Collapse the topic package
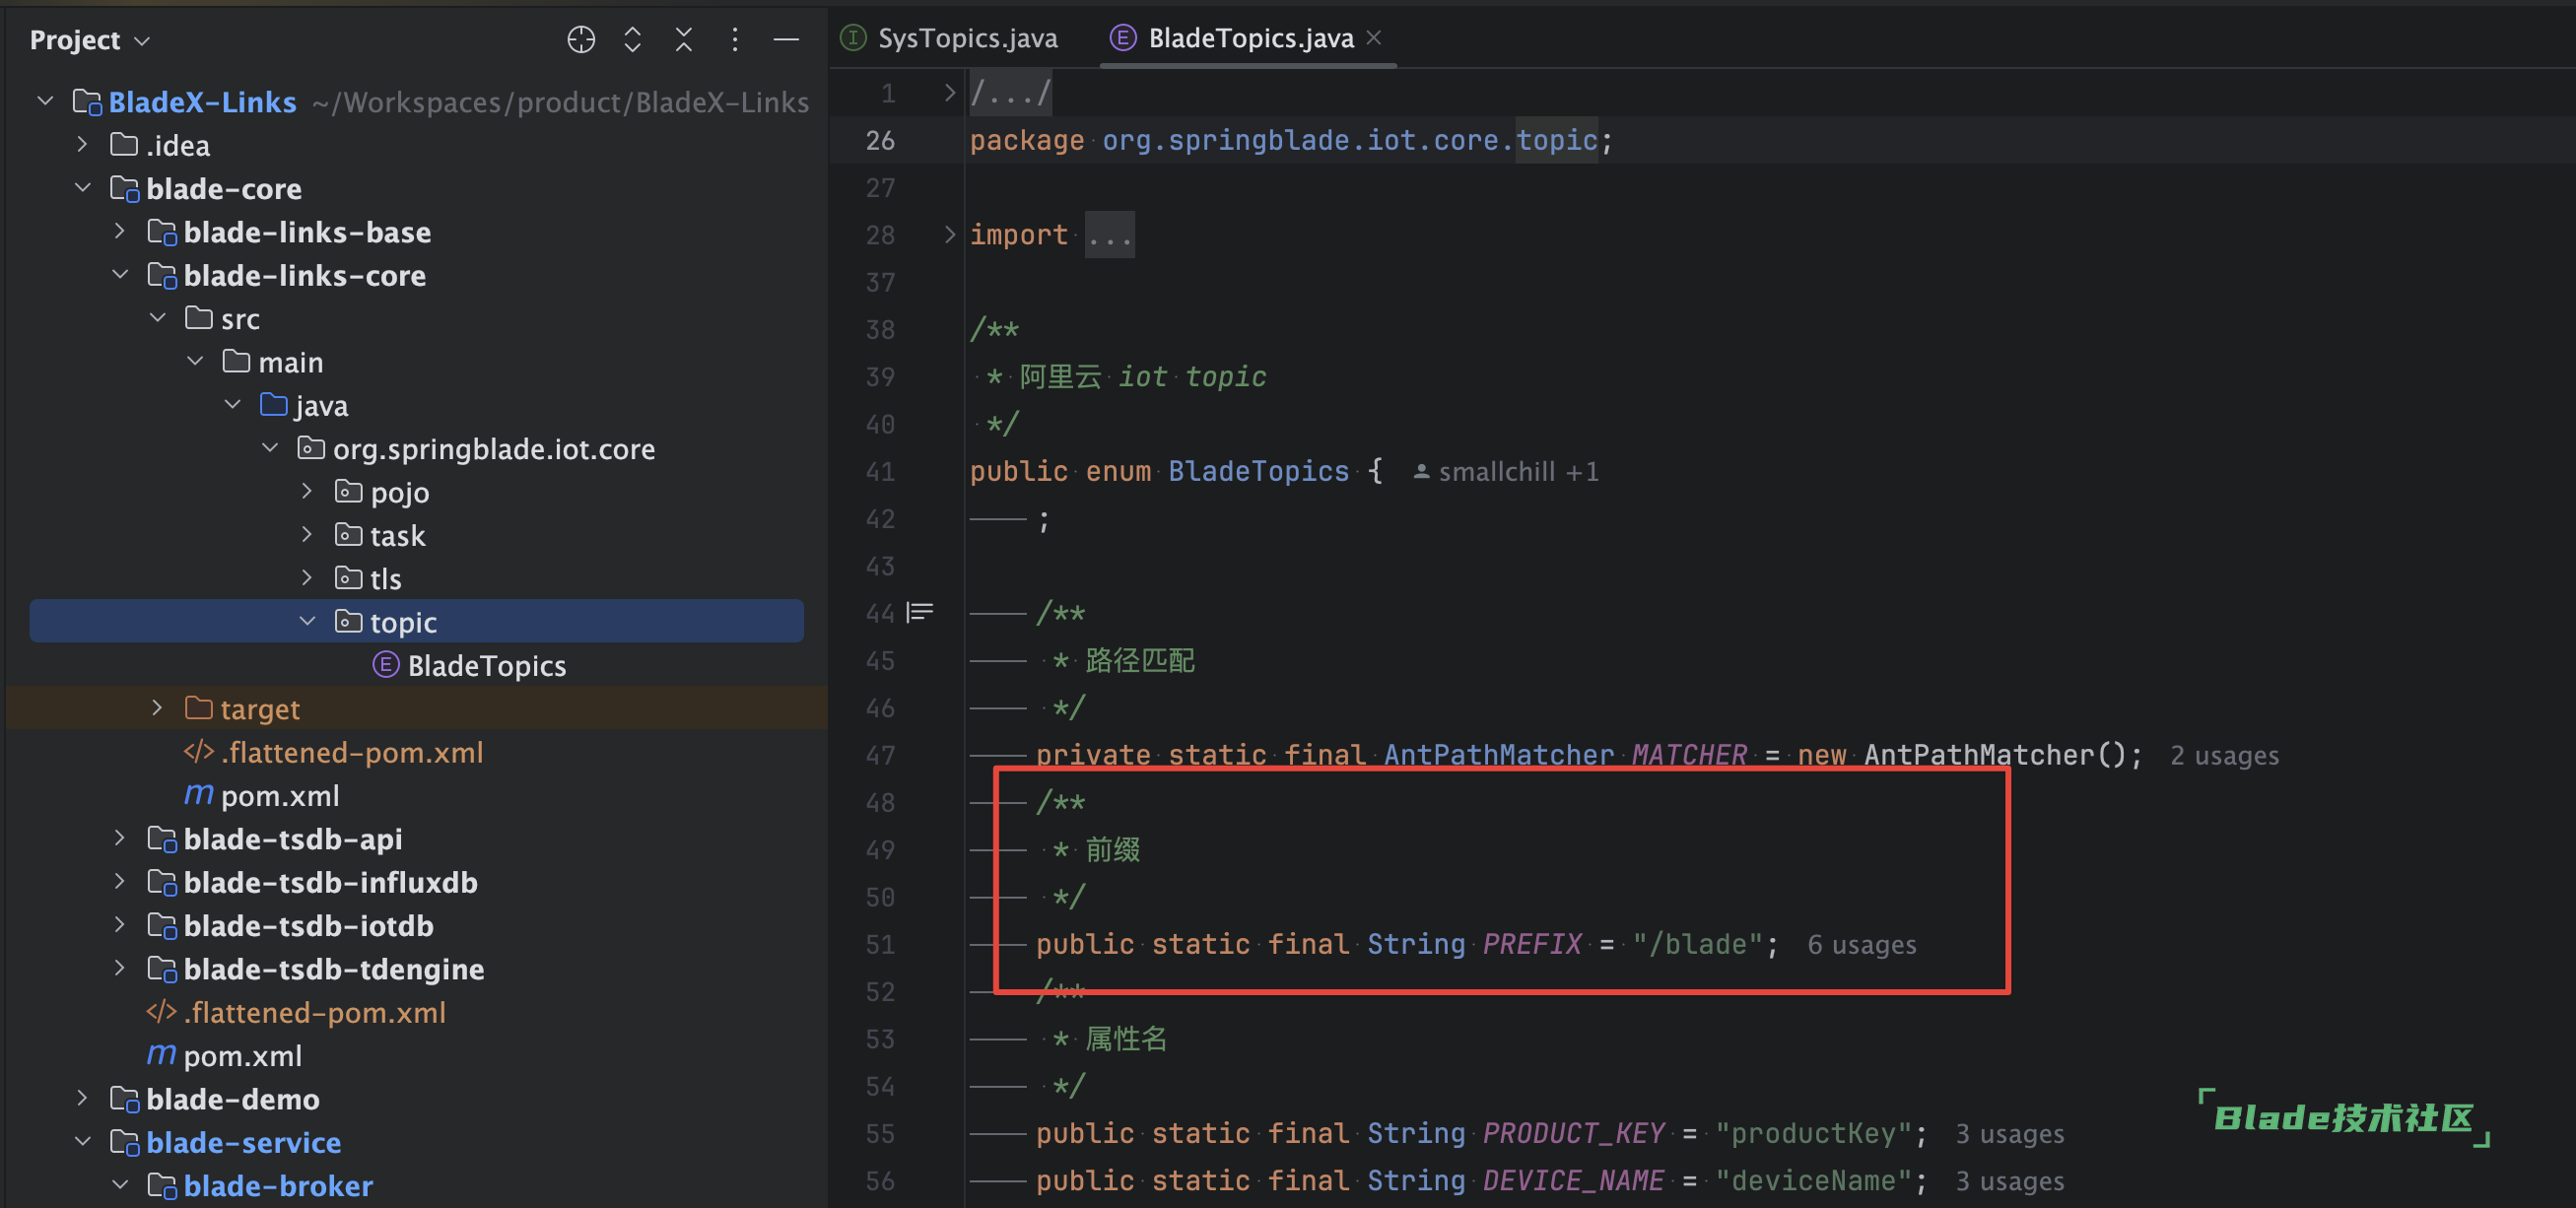The width and height of the screenshot is (2576, 1208). point(307,621)
